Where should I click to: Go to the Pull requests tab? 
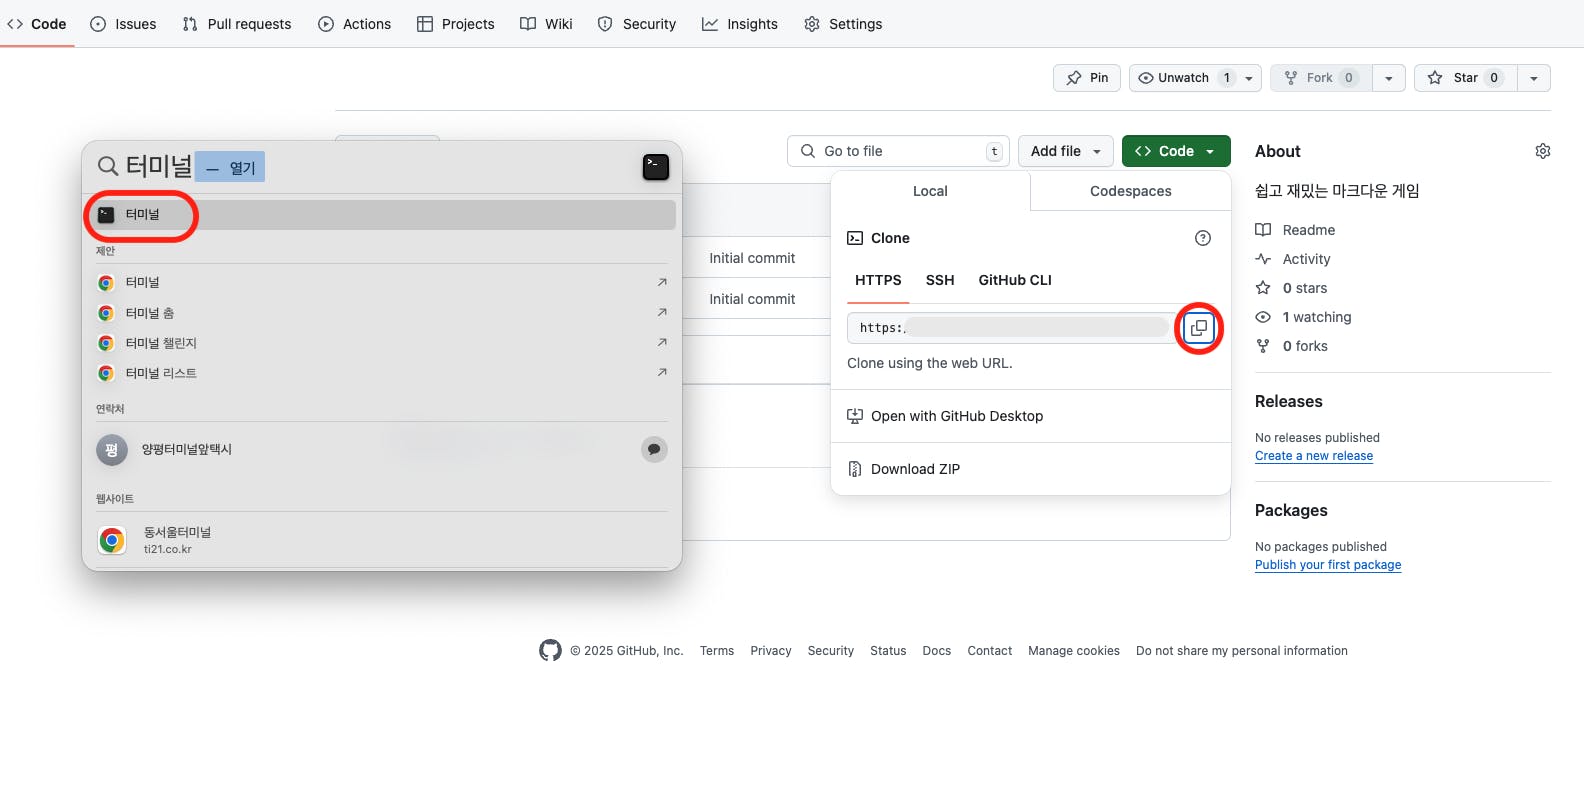[x=237, y=24]
